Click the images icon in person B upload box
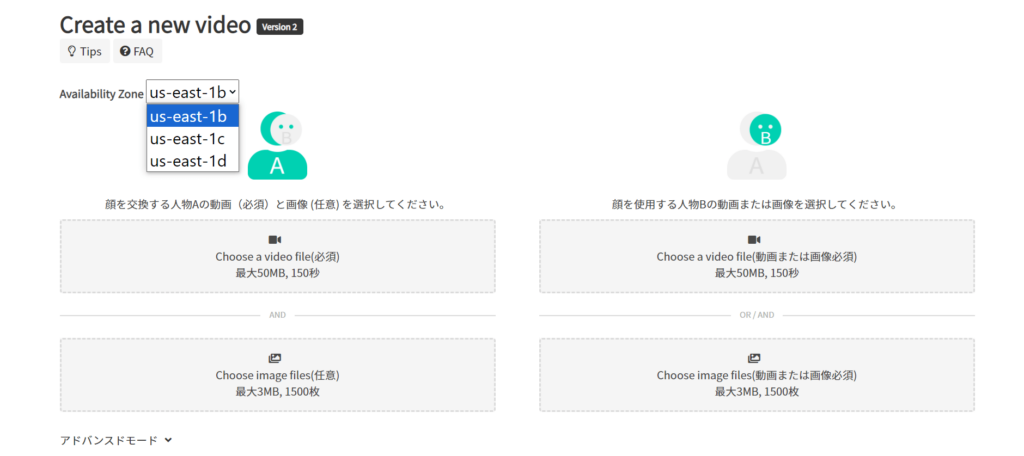 (756, 359)
